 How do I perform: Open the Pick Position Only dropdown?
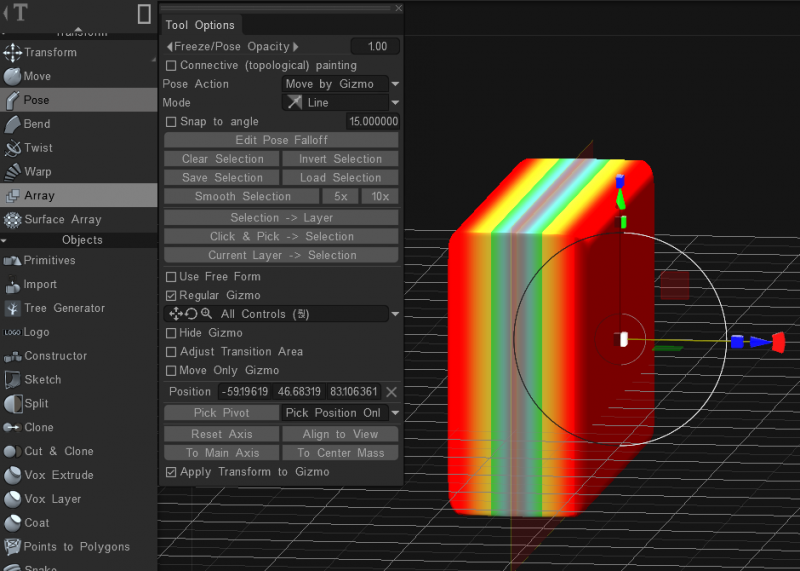[340, 413]
